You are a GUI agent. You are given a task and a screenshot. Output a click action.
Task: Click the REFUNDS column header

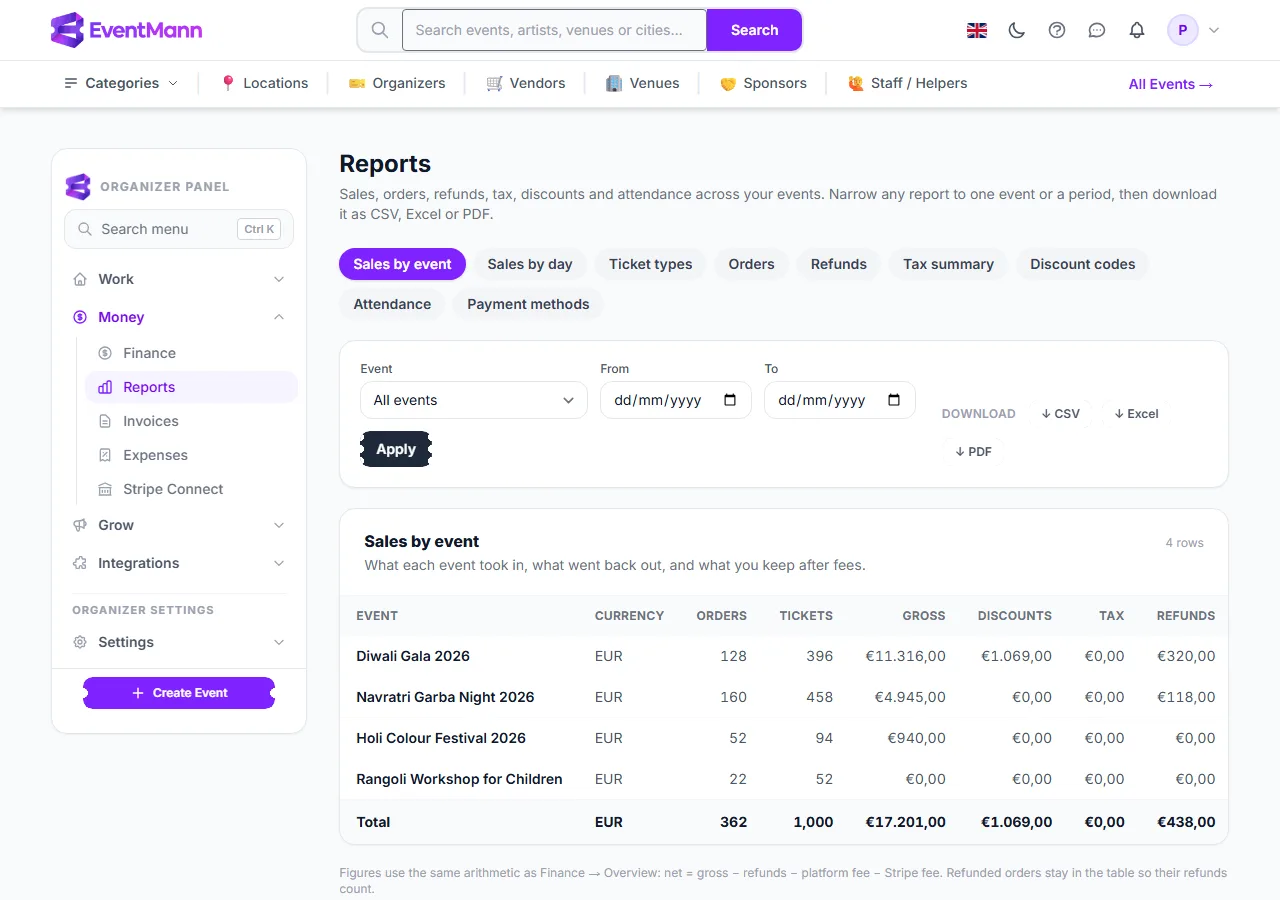[1186, 616]
